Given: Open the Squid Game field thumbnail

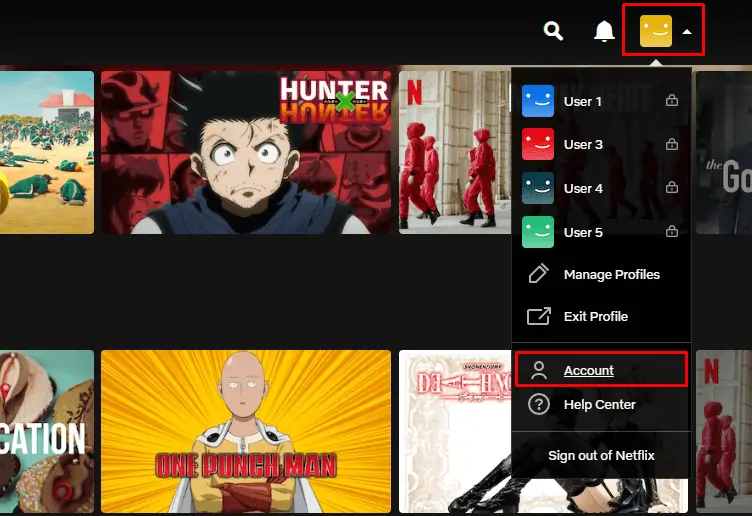Looking at the screenshot, I should [x=47, y=152].
